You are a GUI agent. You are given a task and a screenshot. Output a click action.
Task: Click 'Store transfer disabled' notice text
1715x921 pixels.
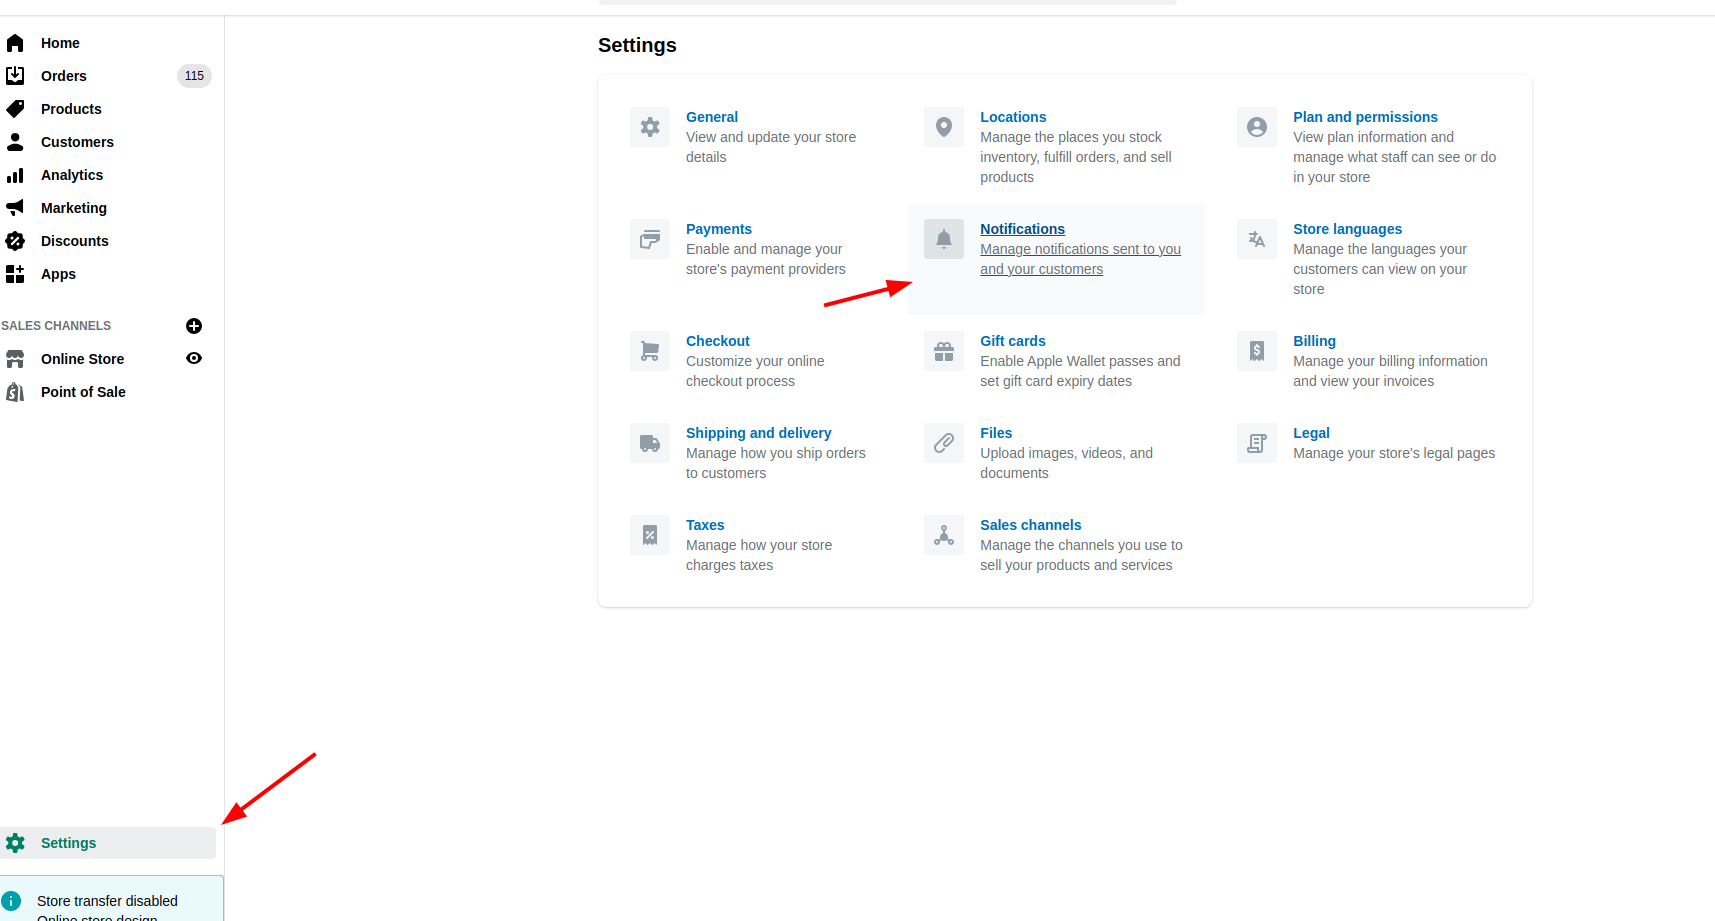click(x=107, y=901)
